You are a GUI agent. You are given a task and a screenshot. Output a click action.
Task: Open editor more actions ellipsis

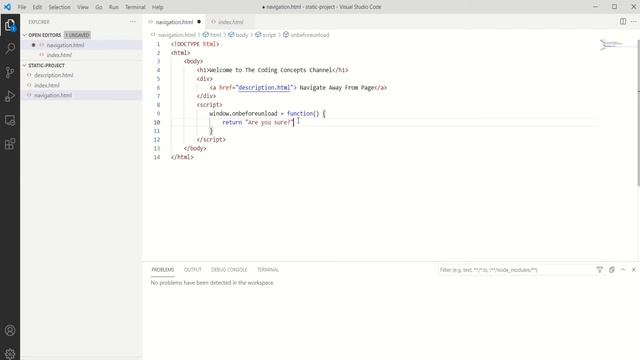(x=634, y=22)
